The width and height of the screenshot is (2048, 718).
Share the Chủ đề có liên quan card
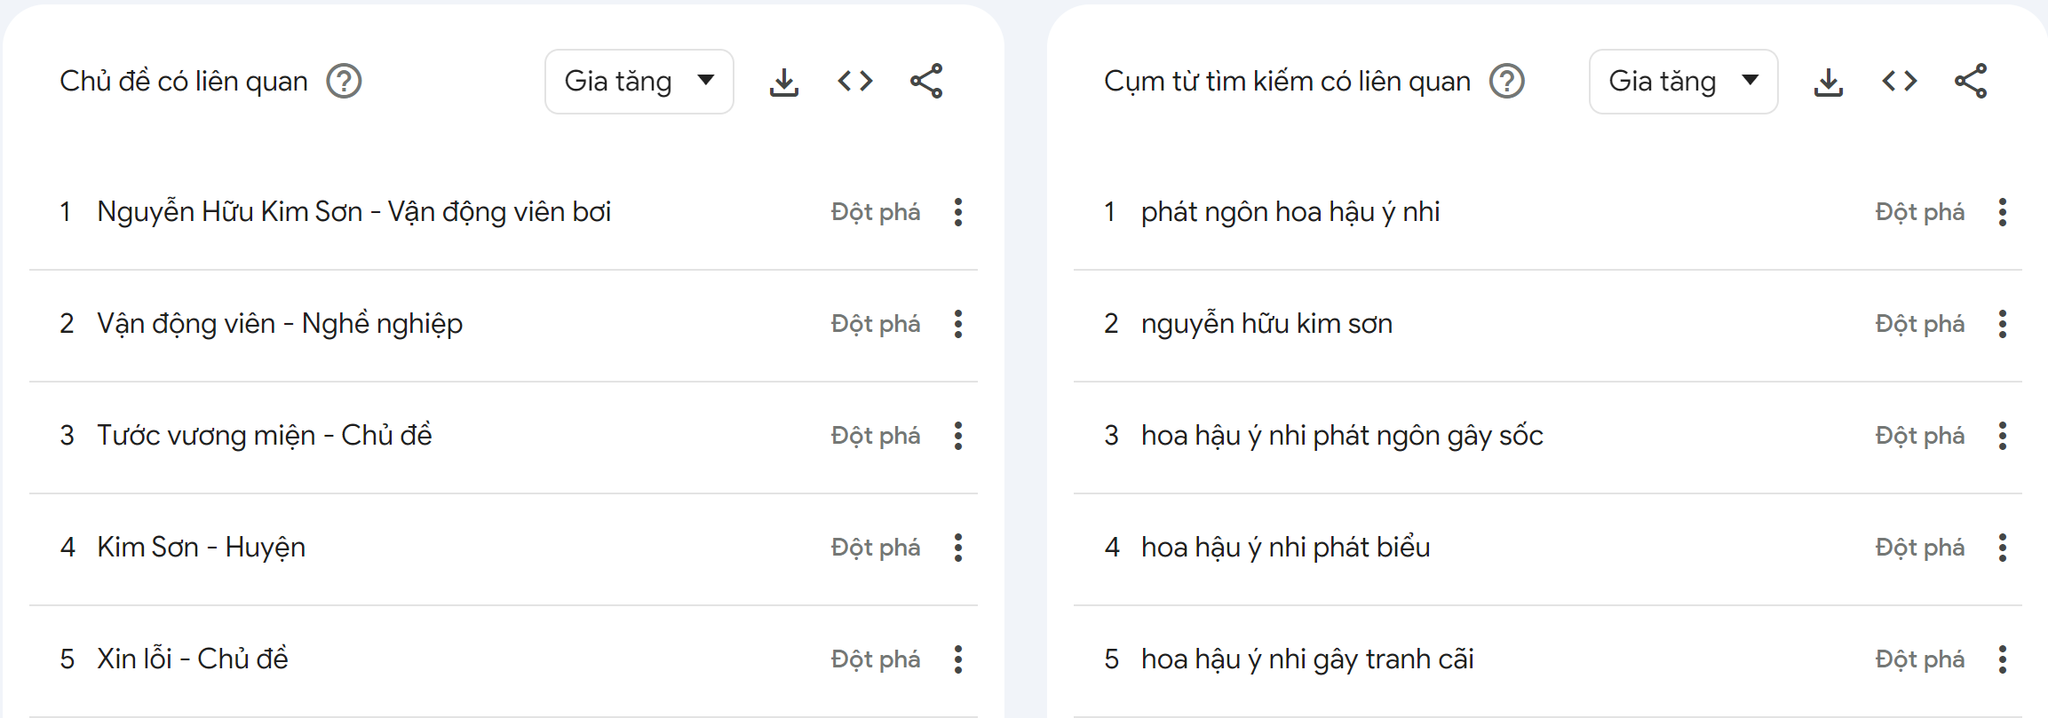pyautogui.click(x=926, y=81)
